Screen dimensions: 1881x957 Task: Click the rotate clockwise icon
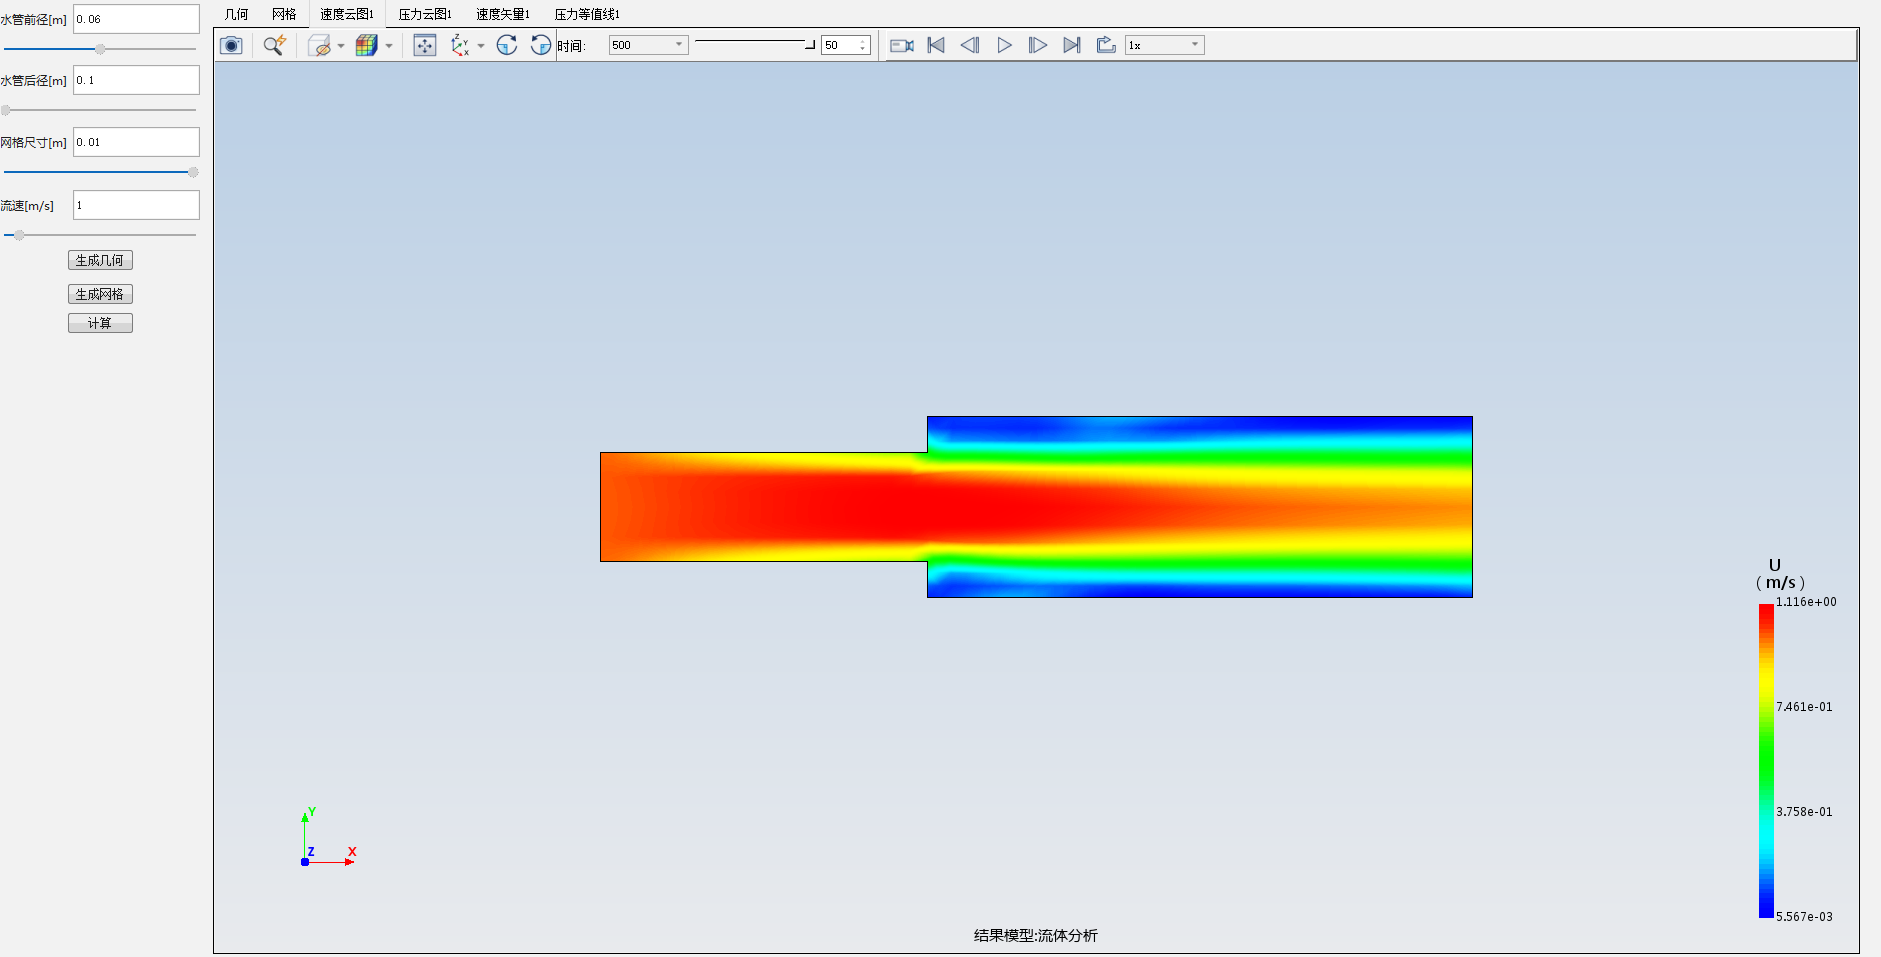(507, 45)
